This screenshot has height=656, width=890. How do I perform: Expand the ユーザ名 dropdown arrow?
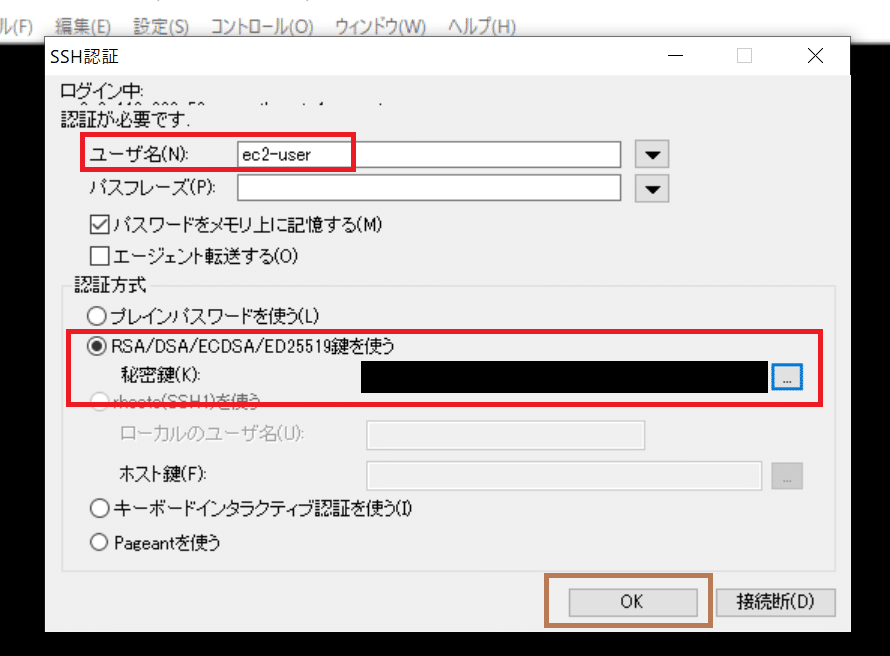click(x=652, y=155)
